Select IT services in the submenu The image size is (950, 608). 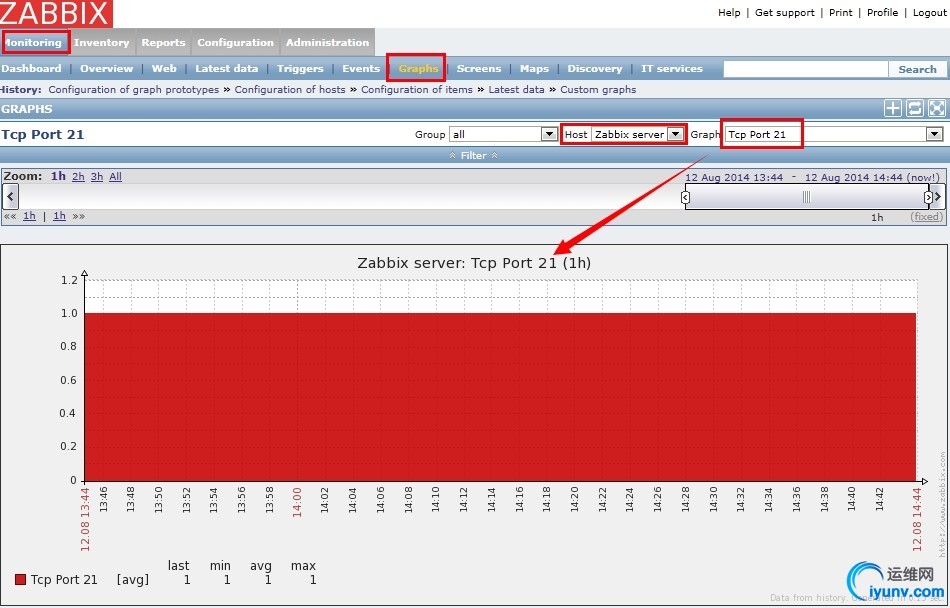point(672,68)
